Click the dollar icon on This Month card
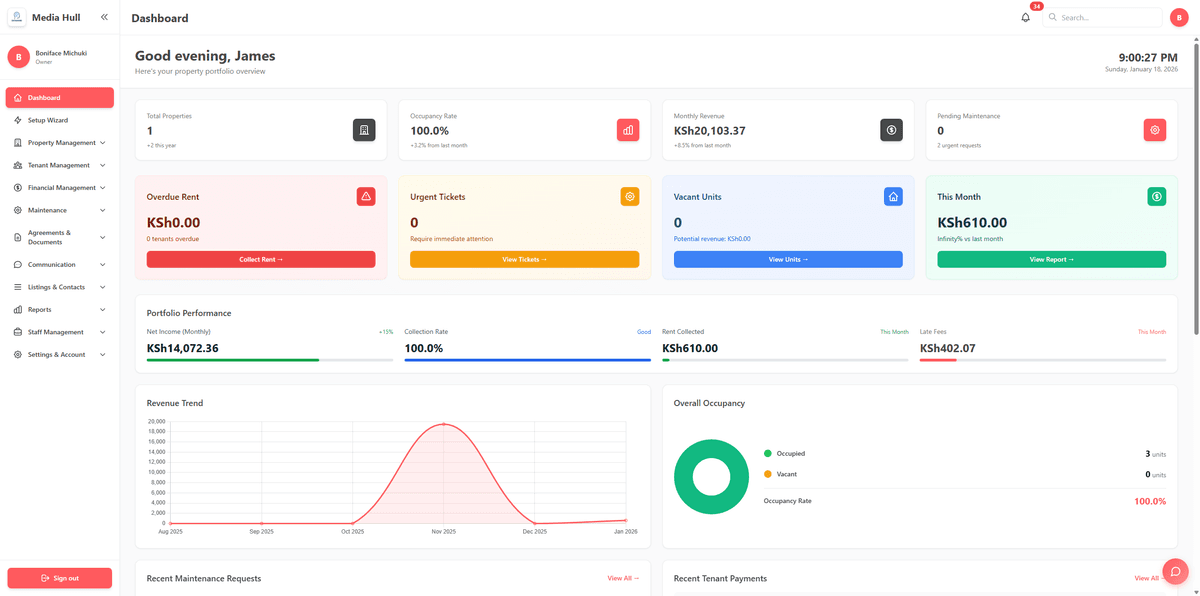 point(1157,196)
